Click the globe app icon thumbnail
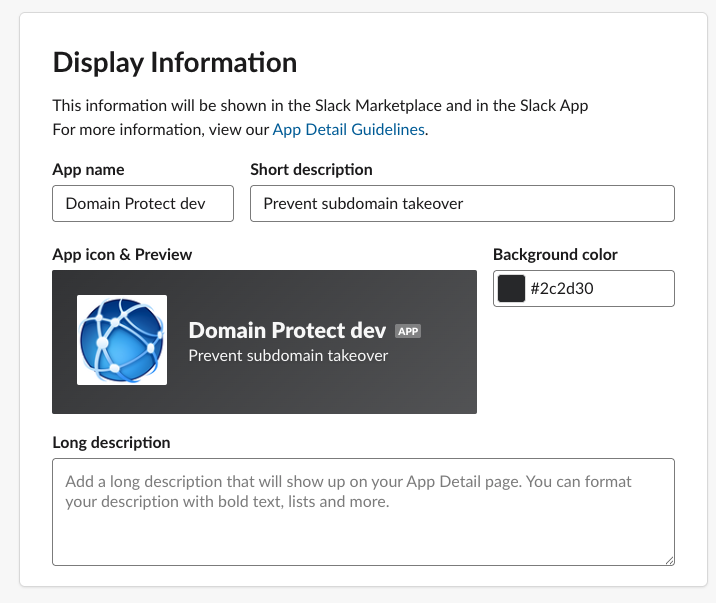The width and height of the screenshot is (716, 603). (122, 340)
